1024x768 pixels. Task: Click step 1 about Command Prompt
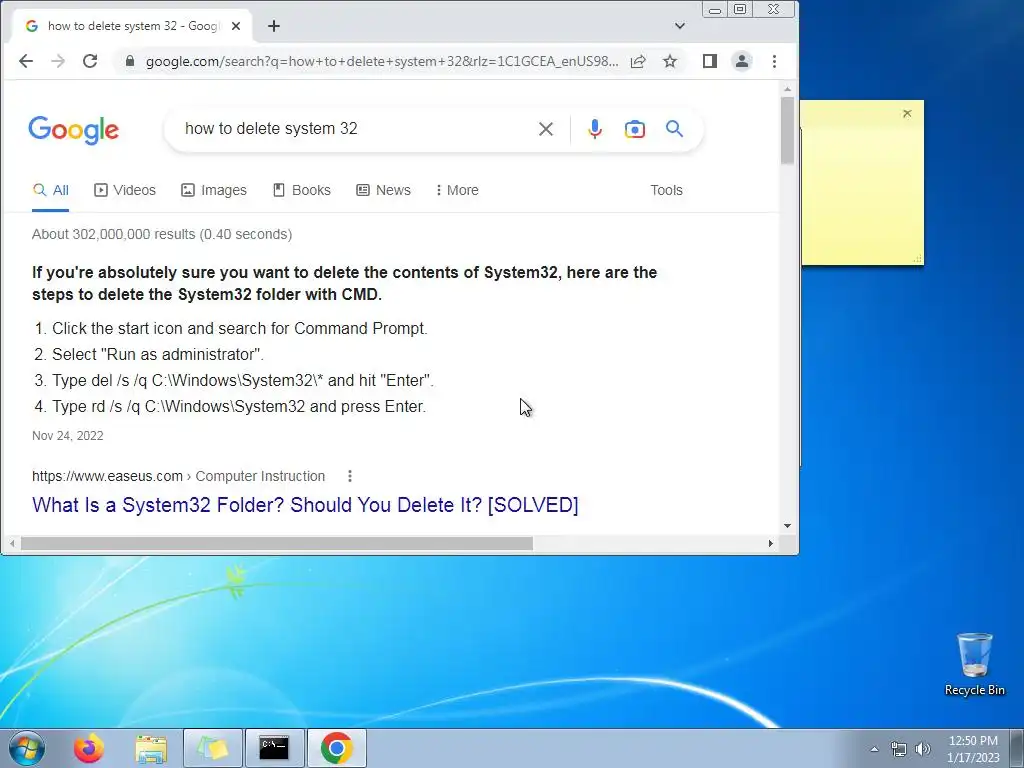click(240, 328)
